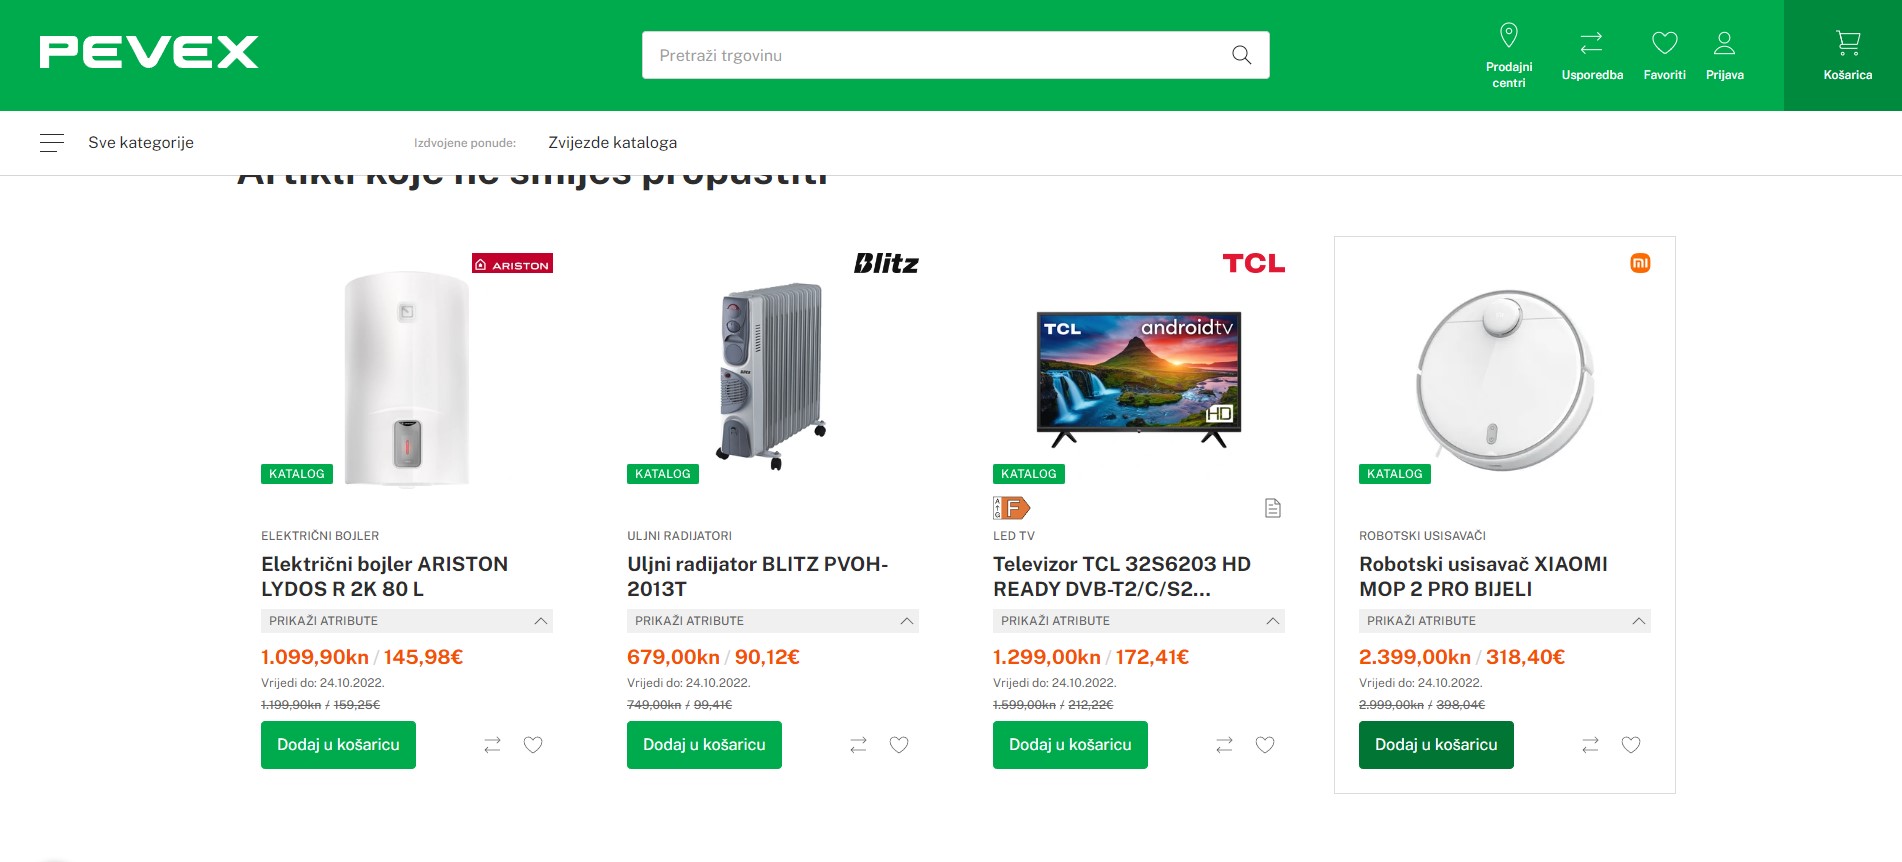1902x862 pixels.
Task: Open Televizor TCL 32S6203 product link
Action: tap(1121, 576)
